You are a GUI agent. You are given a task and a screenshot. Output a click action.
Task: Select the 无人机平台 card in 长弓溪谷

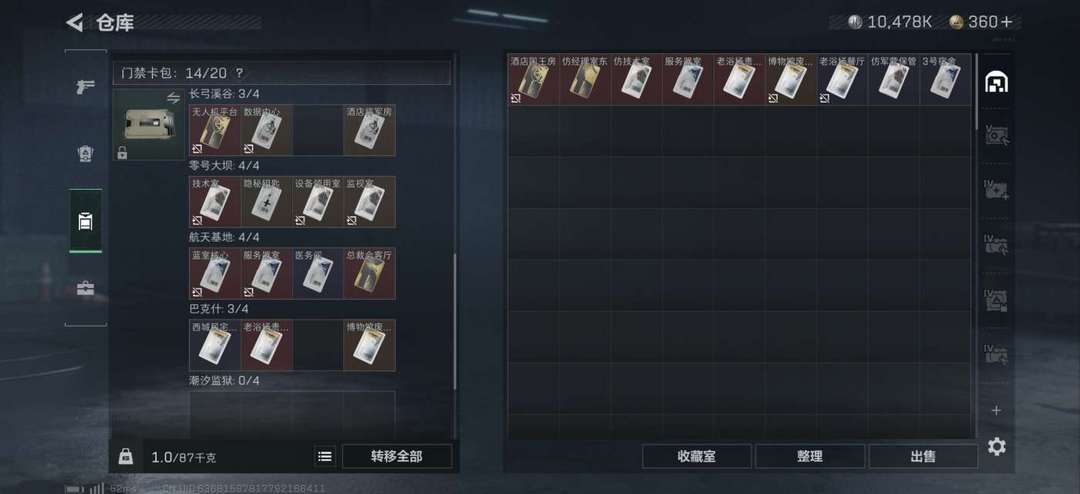pyautogui.click(x=214, y=130)
